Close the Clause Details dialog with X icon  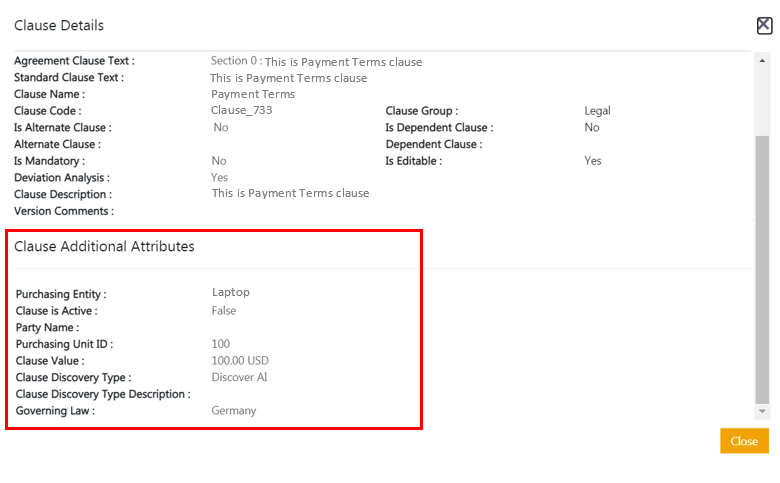coord(764,27)
